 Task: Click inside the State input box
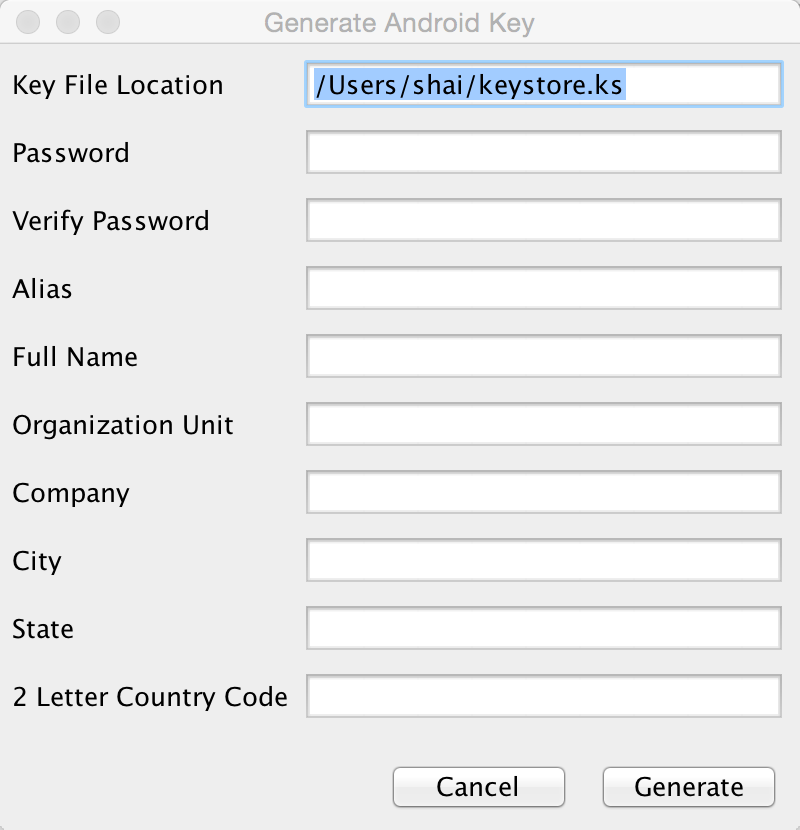[x=543, y=629]
